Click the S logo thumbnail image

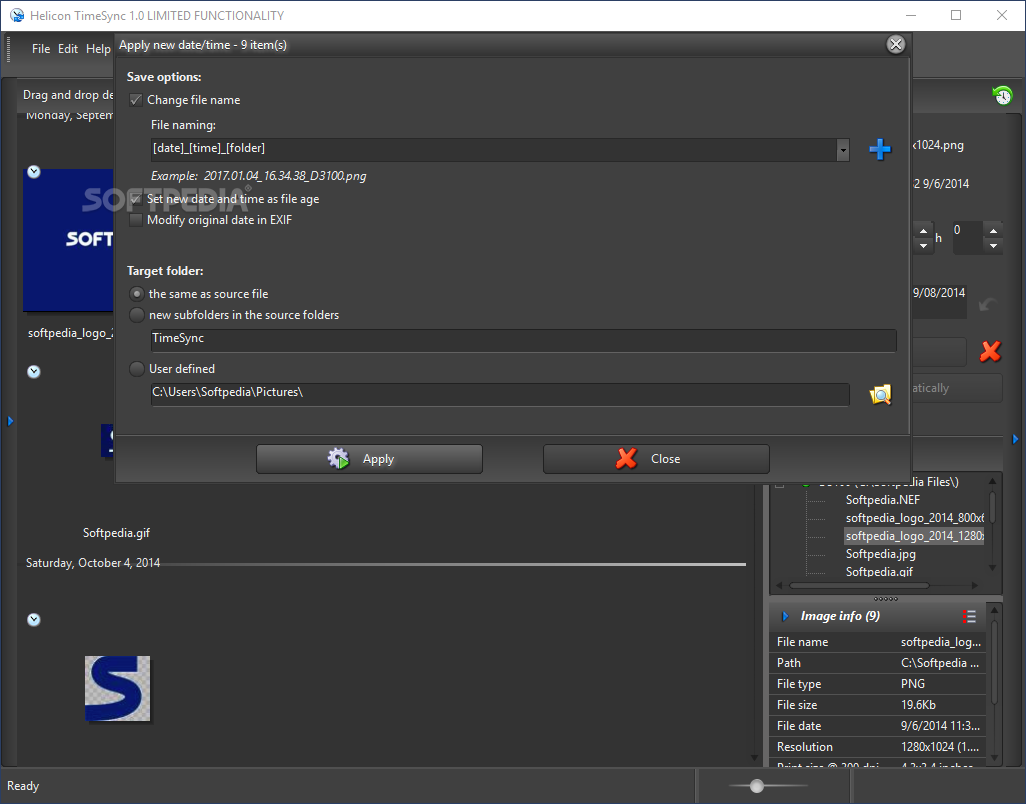click(x=118, y=689)
